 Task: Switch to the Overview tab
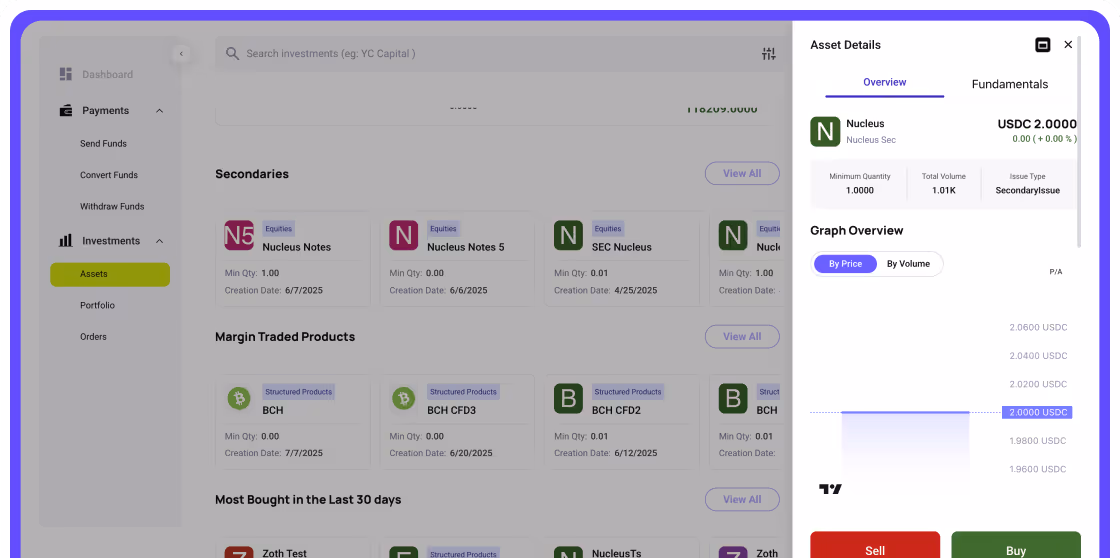coord(884,82)
